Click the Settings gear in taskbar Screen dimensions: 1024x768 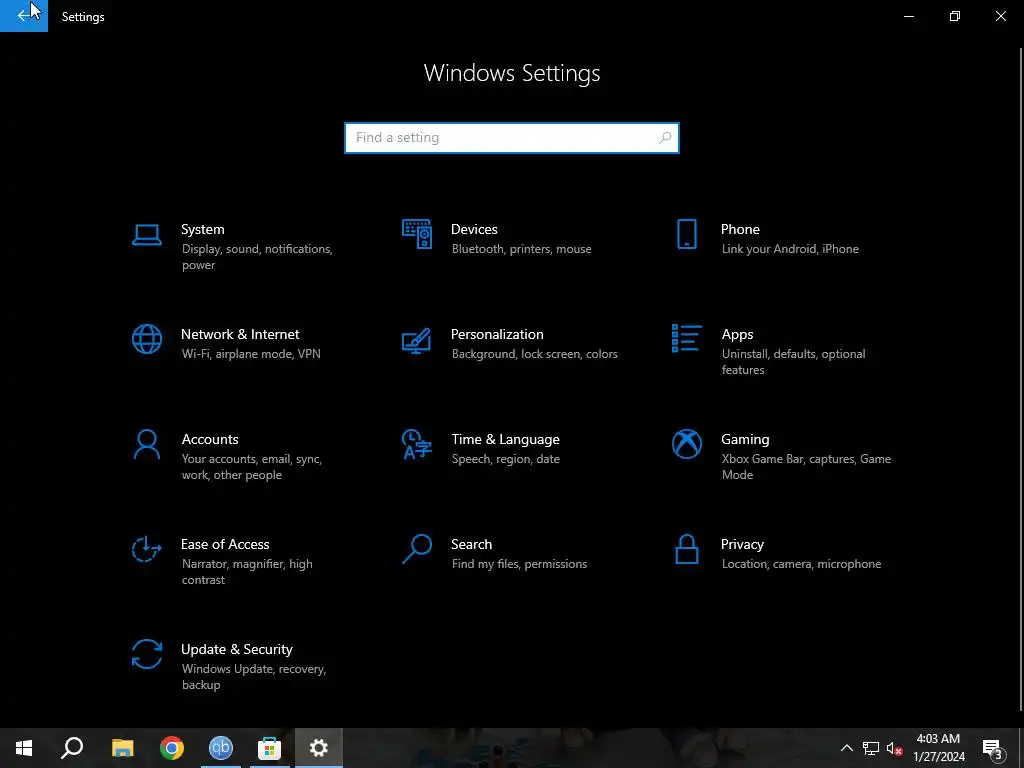[319, 748]
